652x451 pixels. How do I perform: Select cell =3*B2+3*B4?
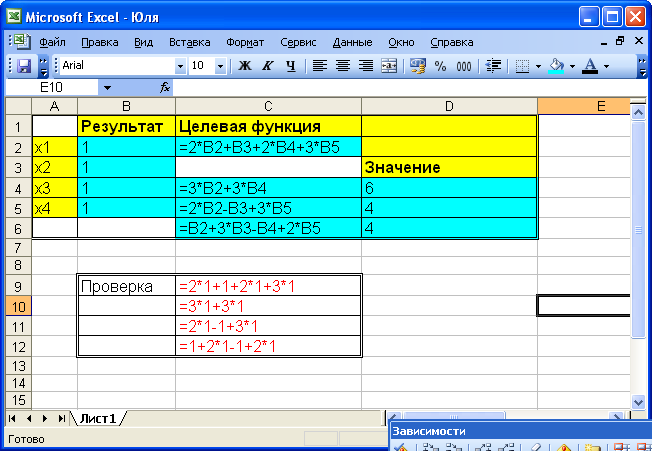click(268, 188)
